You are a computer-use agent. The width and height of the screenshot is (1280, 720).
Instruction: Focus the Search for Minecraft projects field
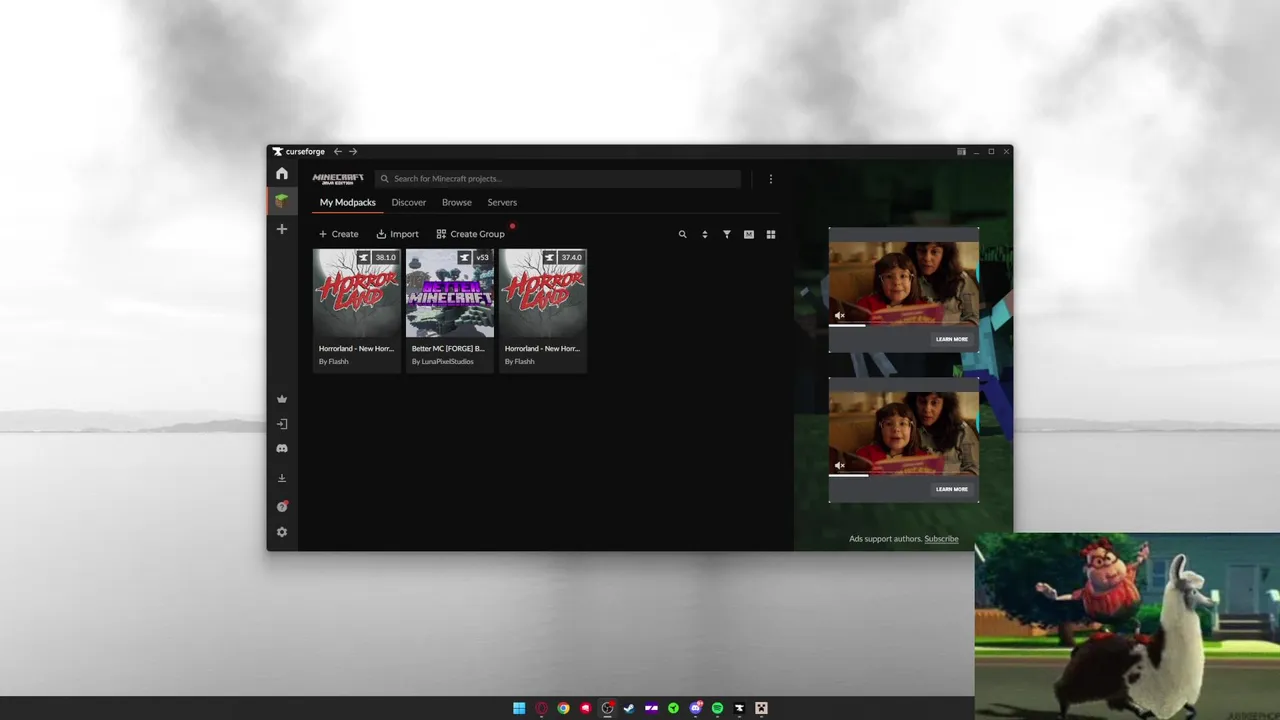click(x=558, y=179)
